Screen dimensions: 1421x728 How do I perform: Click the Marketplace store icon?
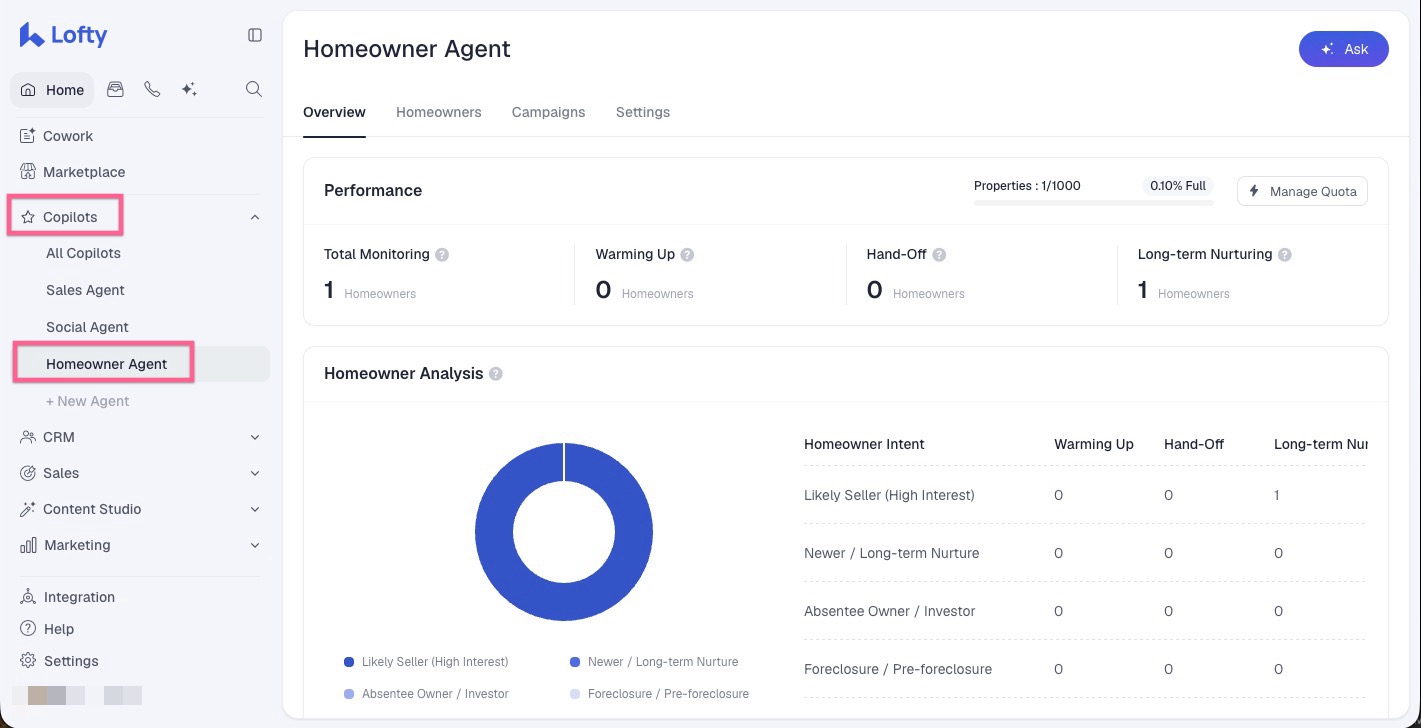28,172
